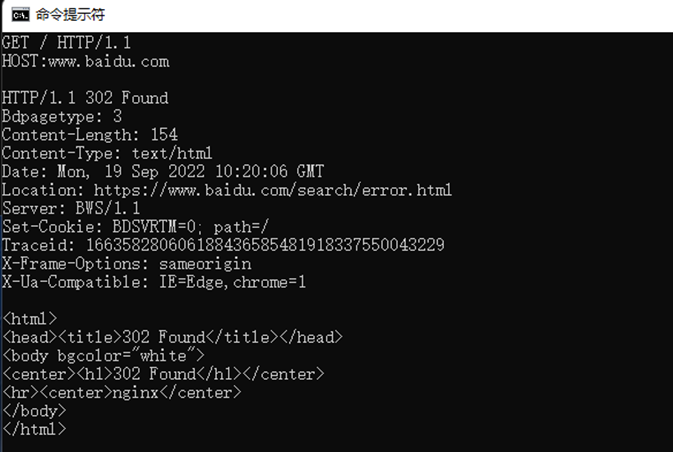The width and height of the screenshot is (673, 452).
Task: Click the X-Frame-Options: sameorigin line
Action: 126,263
